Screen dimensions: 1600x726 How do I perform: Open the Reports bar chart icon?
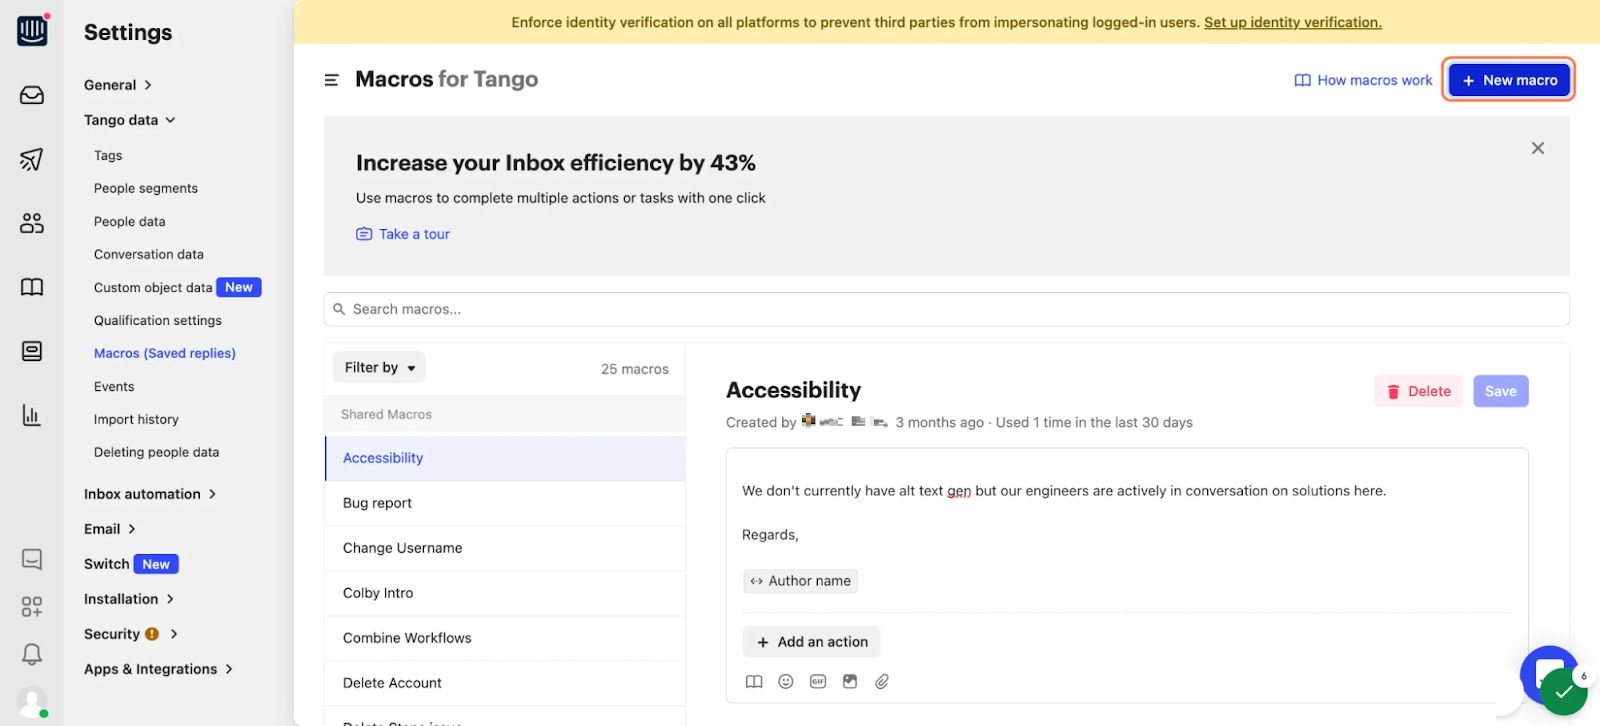coord(32,415)
